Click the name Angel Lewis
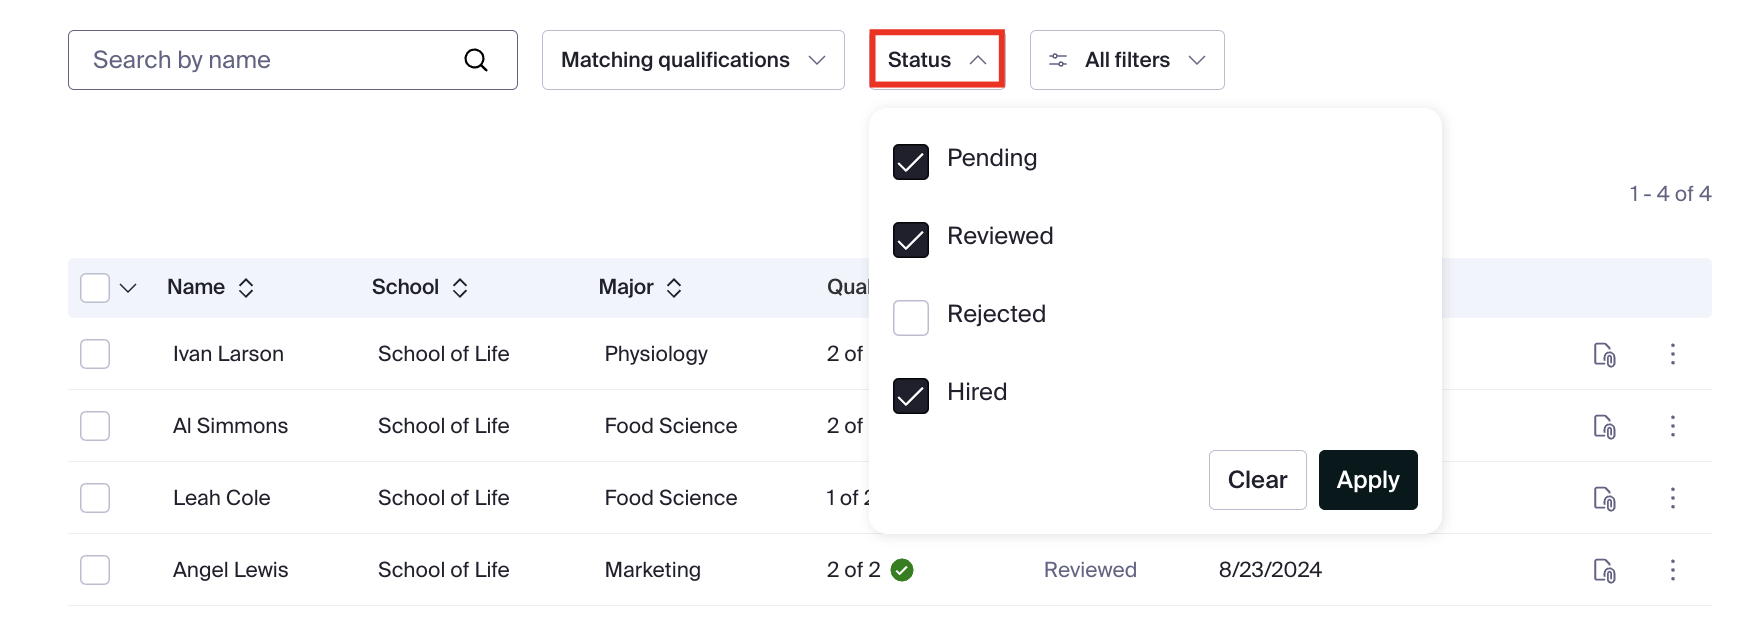This screenshot has width=1758, height=624. [230, 570]
